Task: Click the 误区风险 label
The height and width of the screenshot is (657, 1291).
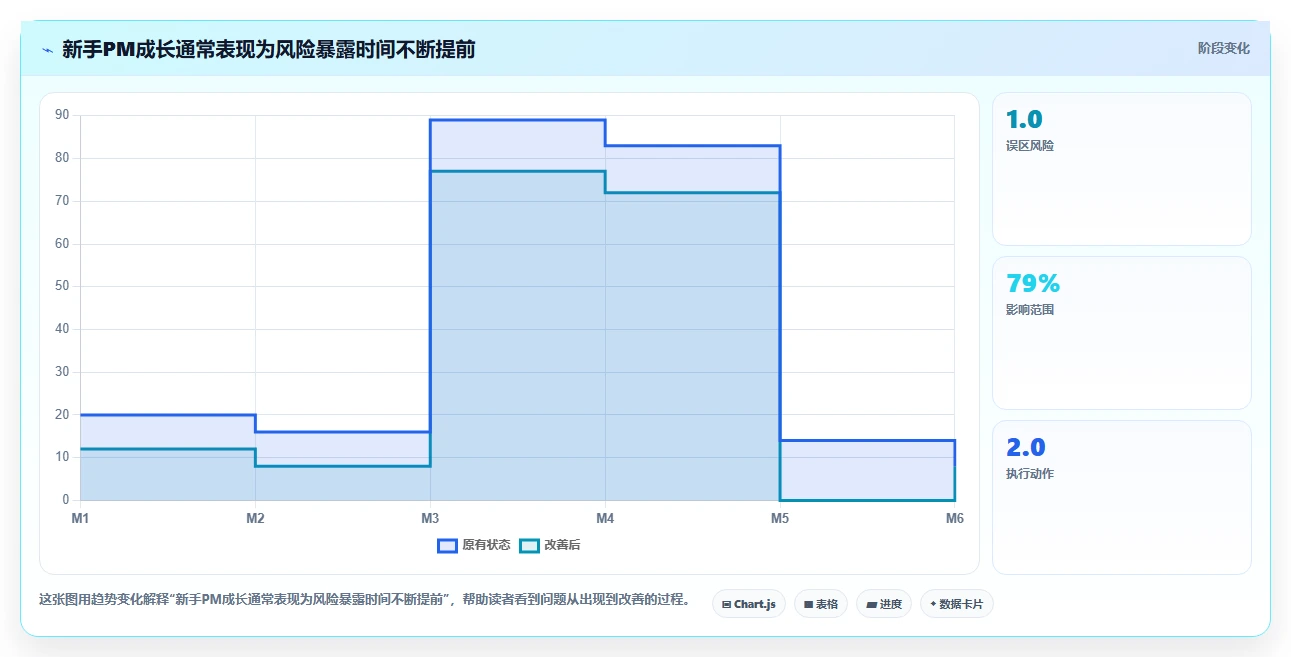Action: click(x=1030, y=146)
